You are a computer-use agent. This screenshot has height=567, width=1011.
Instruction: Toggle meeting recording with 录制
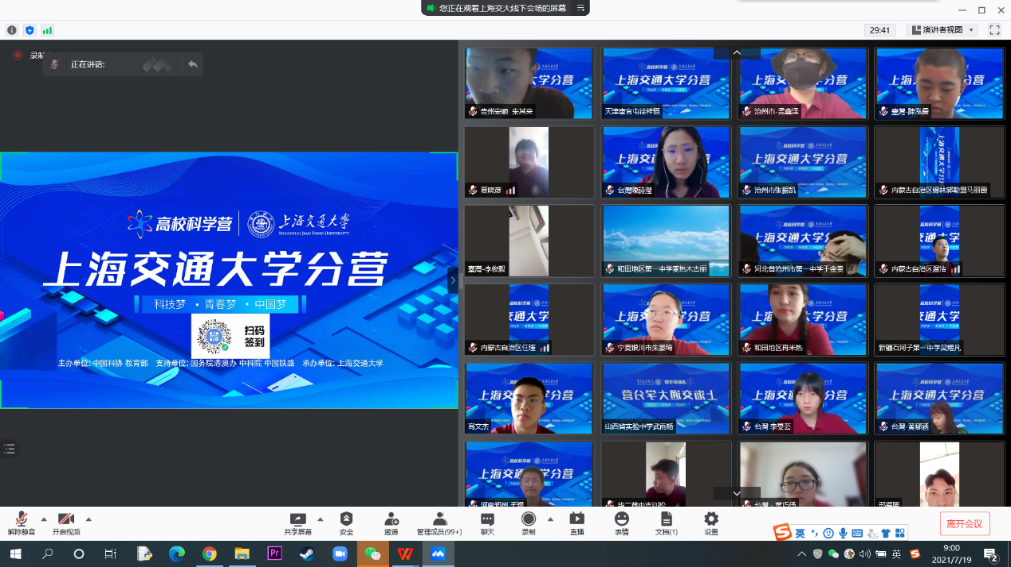pyautogui.click(x=529, y=523)
